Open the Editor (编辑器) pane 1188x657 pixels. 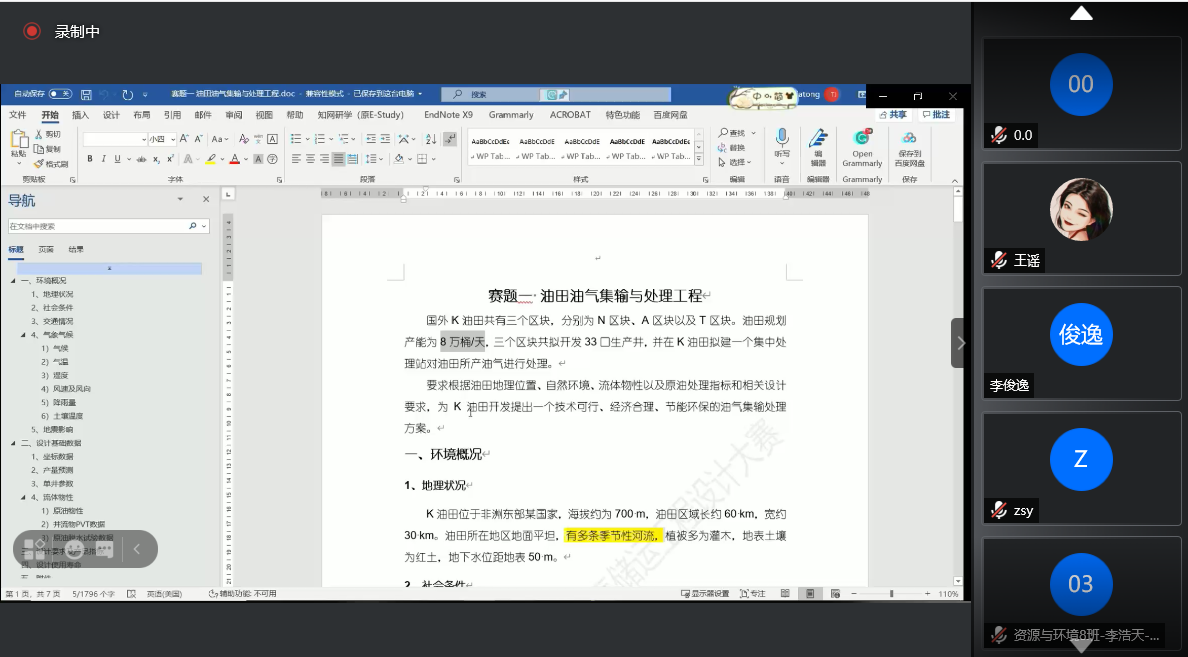point(818,148)
